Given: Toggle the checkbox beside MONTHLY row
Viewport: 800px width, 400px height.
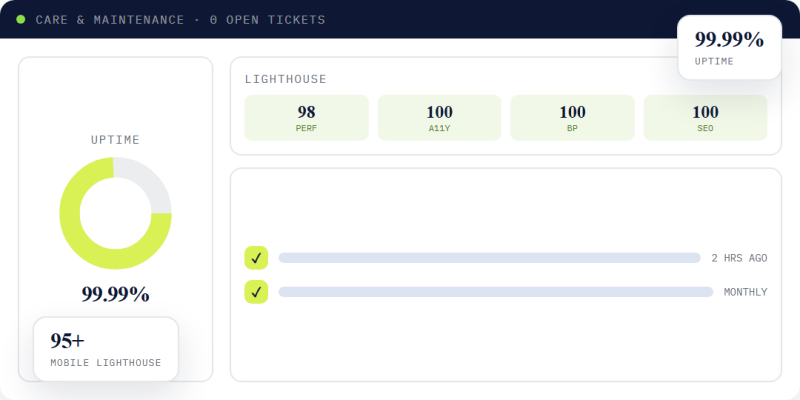Looking at the screenshot, I should pos(256,292).
